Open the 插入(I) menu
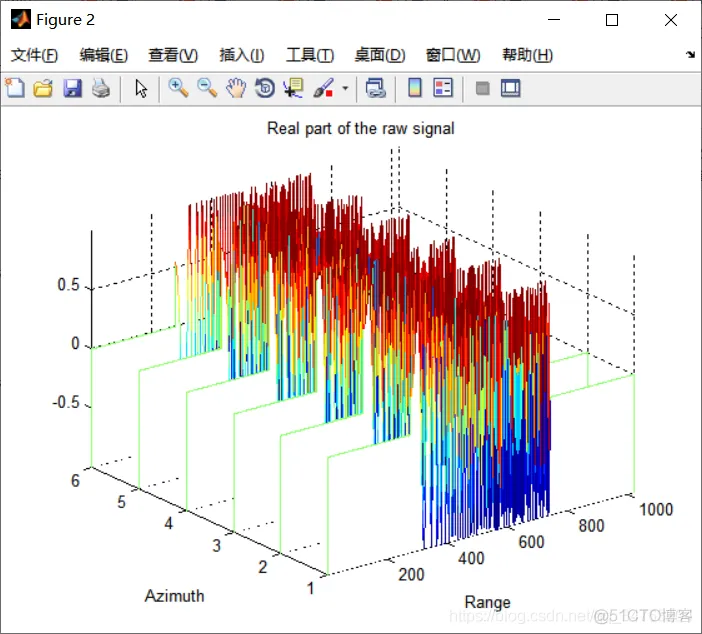This screenshot has height=634, width=702. click(242, 55)
